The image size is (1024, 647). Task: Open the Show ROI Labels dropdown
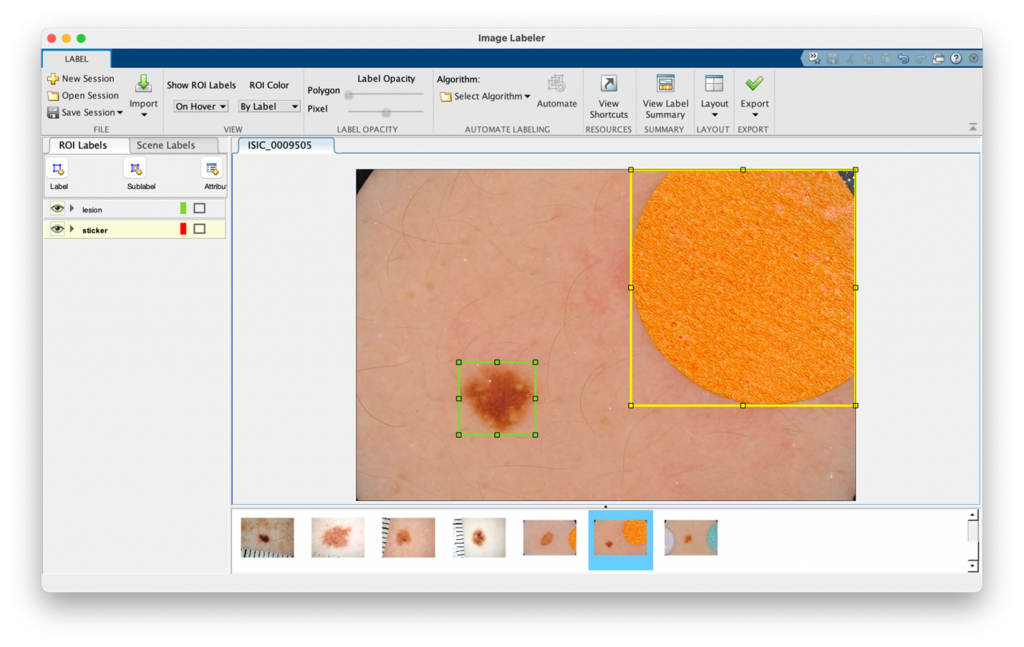[201, 106]
